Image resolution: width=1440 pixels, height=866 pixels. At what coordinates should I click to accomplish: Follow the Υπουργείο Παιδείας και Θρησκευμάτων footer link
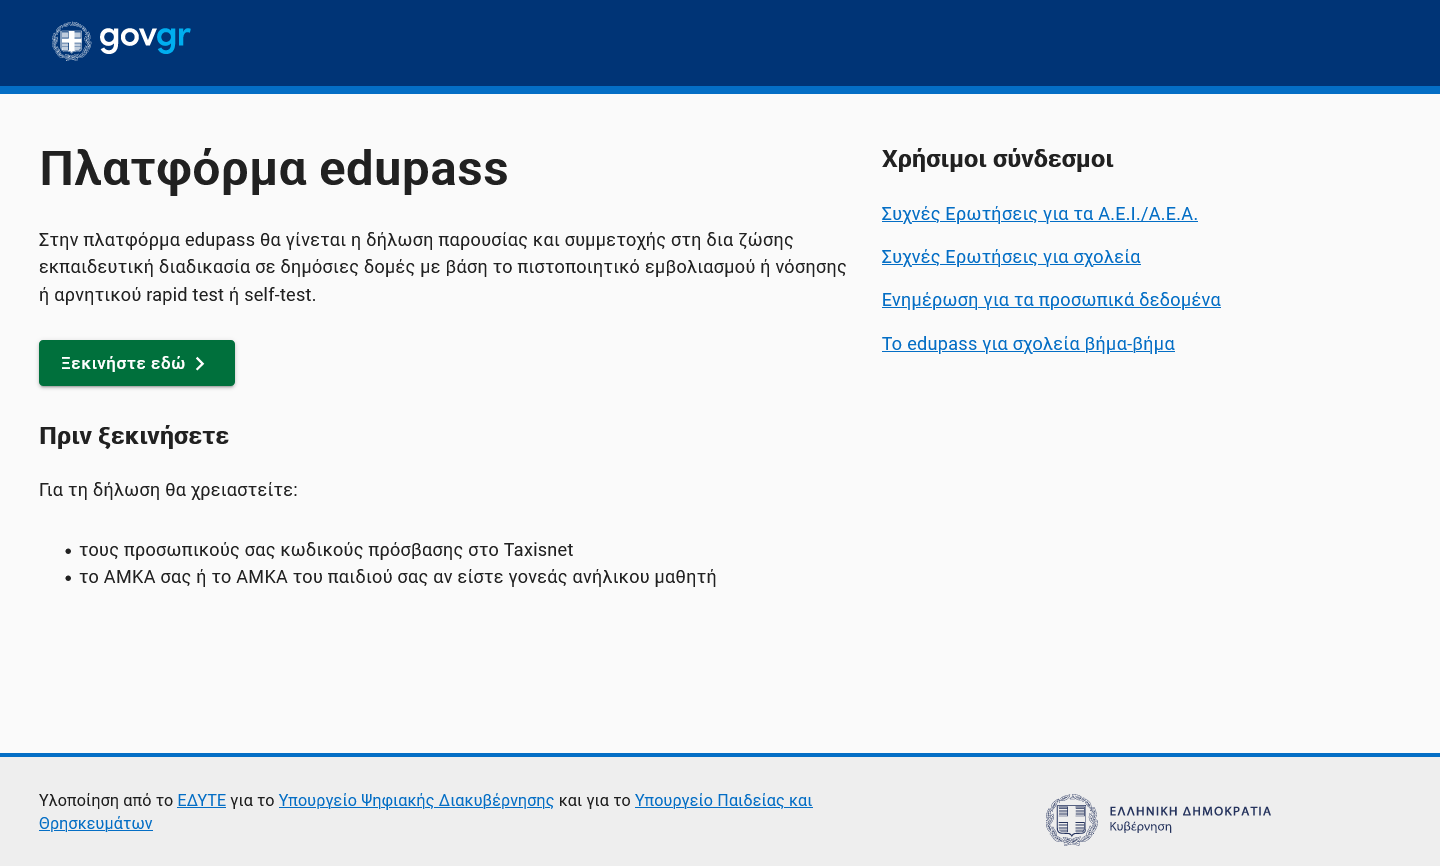click(x=724, y=800)
